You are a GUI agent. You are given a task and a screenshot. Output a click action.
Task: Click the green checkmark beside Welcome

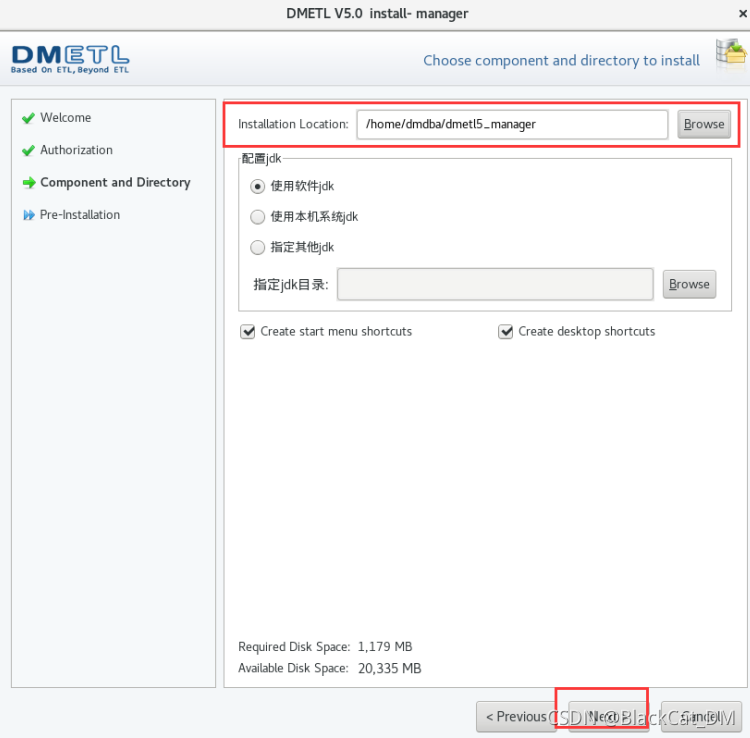(x=29, y=118)
